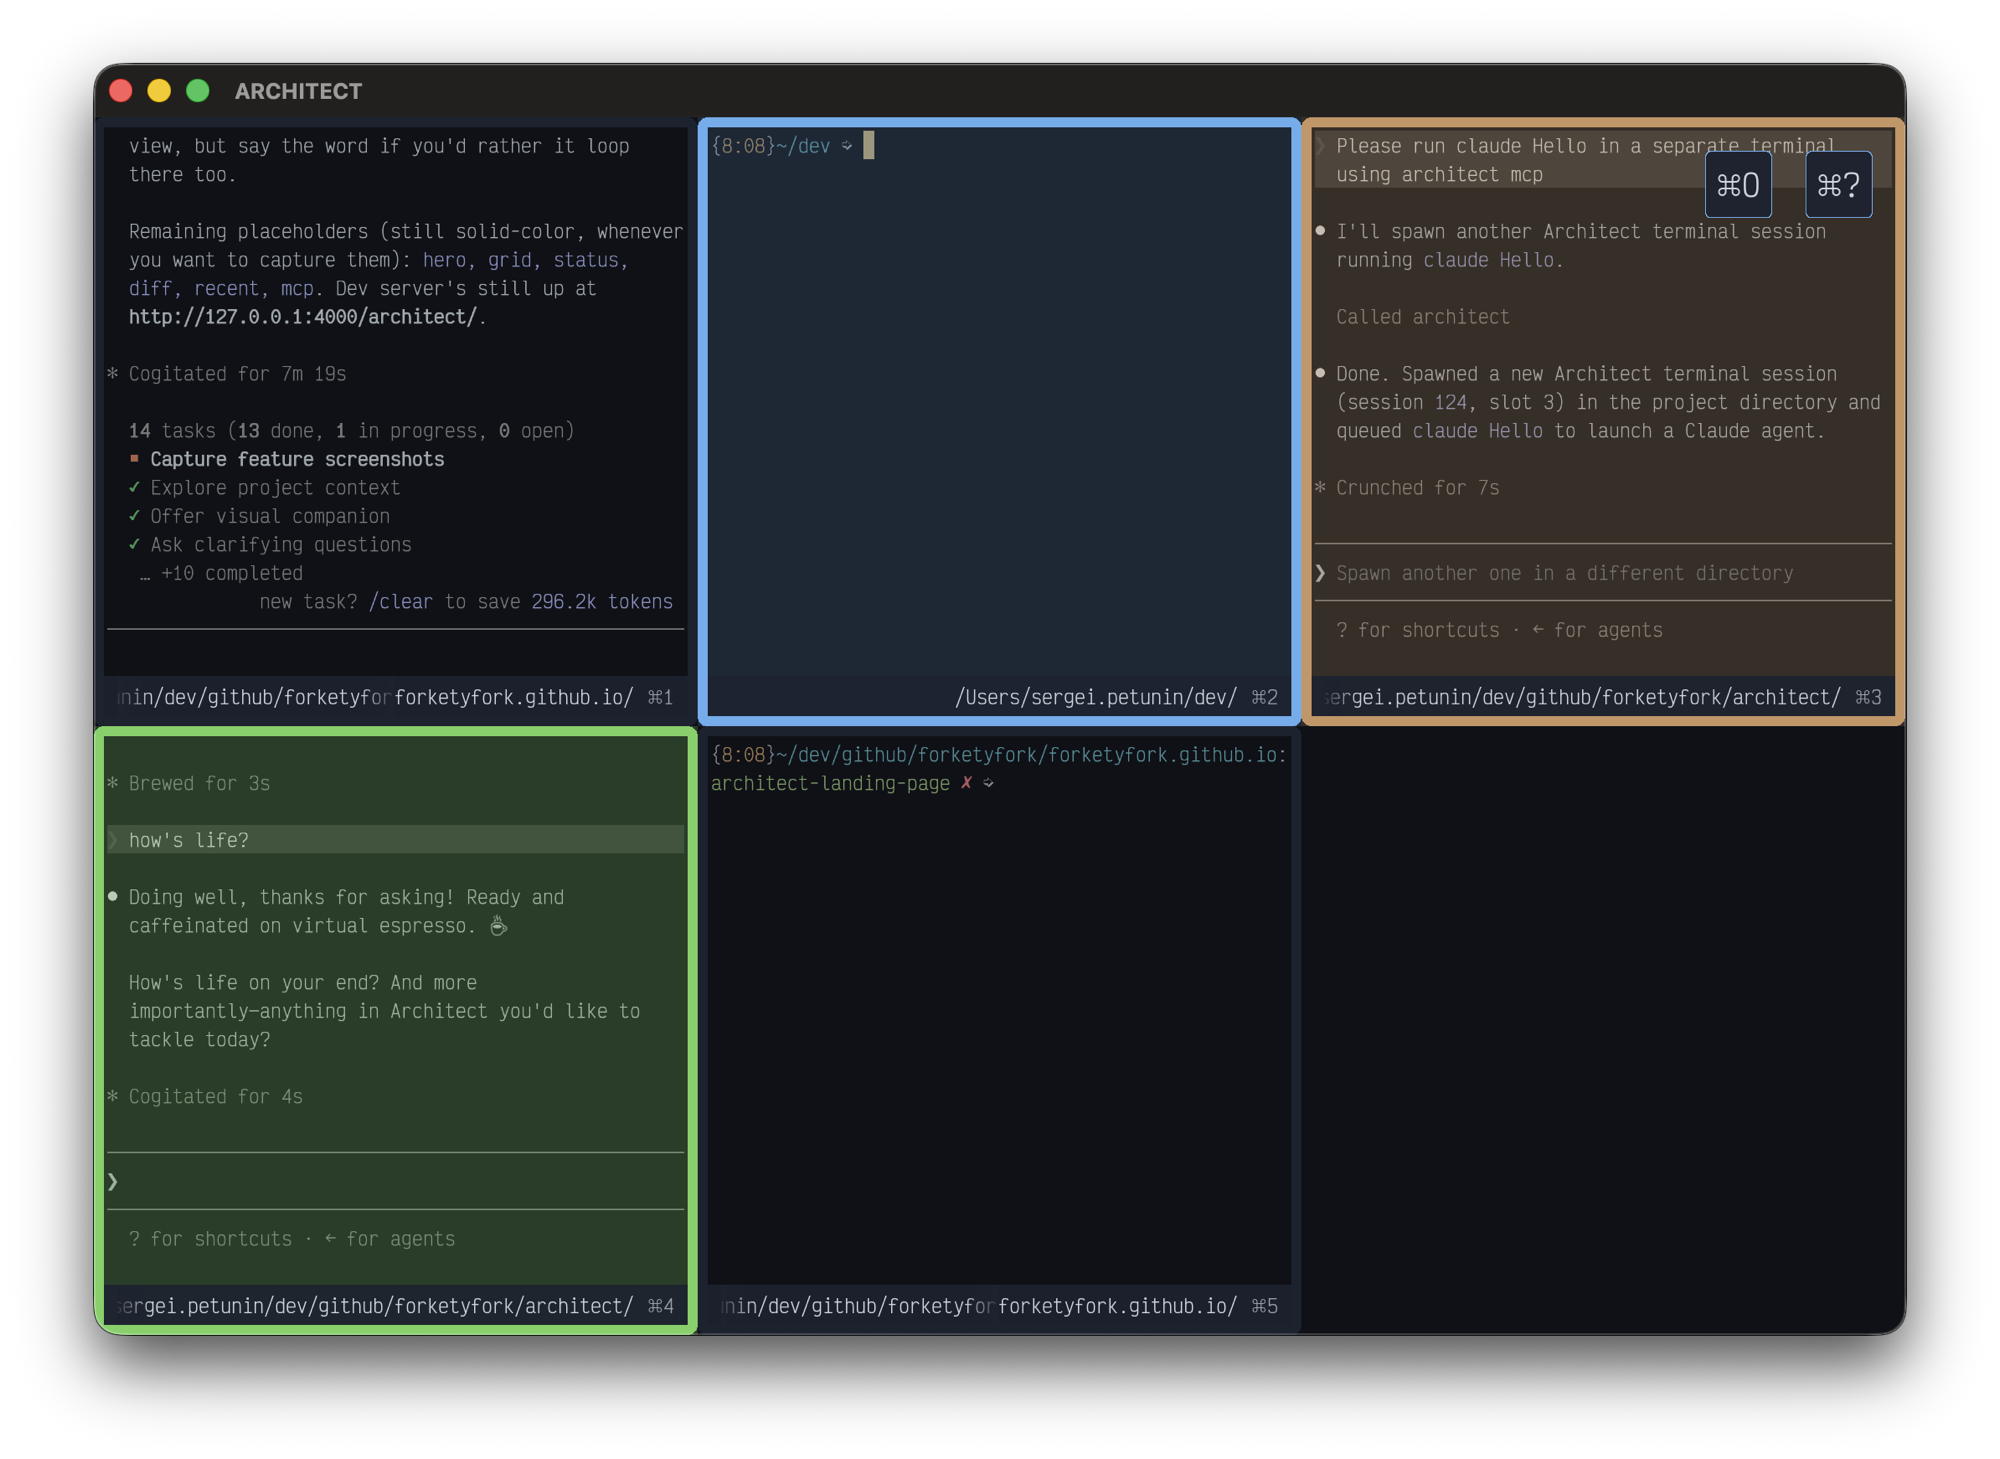
Task: Click the coffee cup emoji
Action: click(x=498, y=926)
